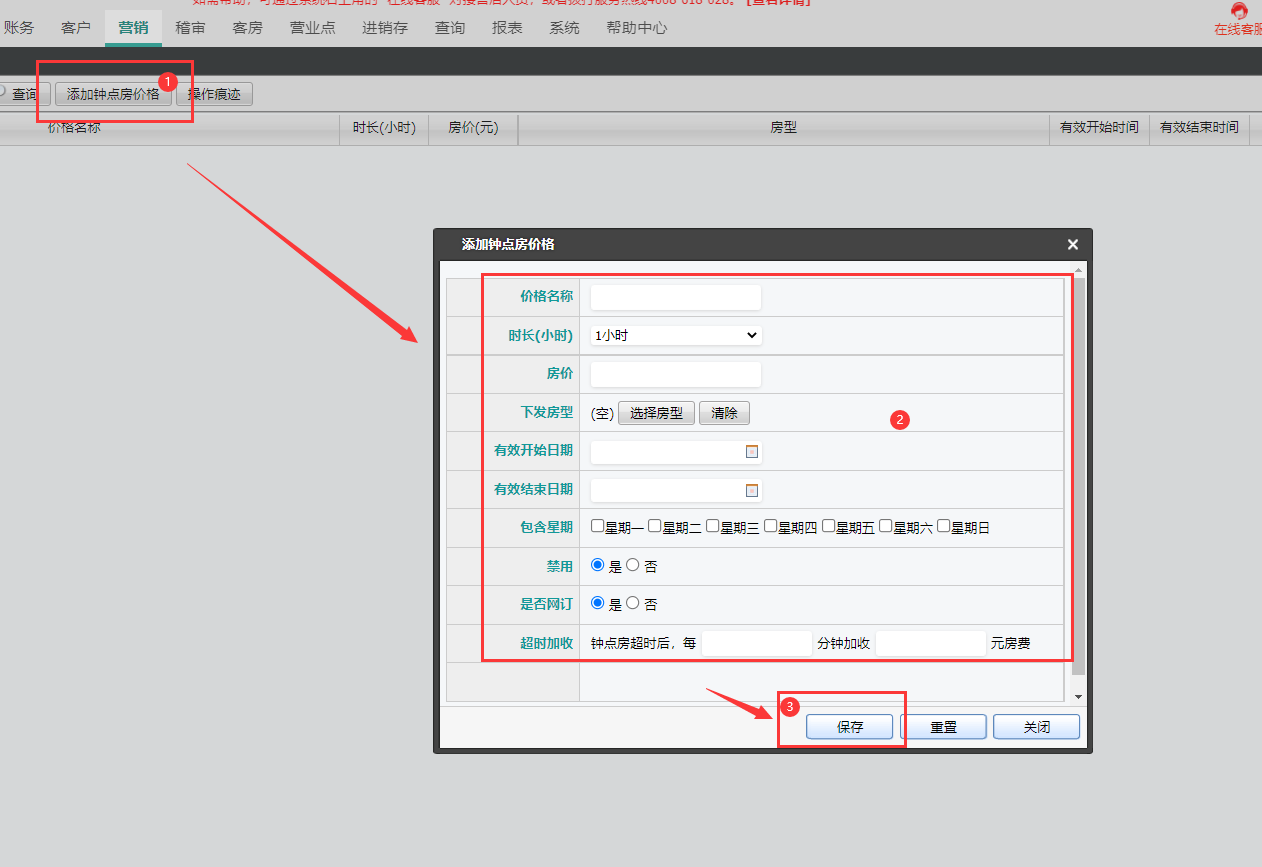Focus the overtime surcharge amount field
1262x867 pixels.
click(x=931, y=643)
